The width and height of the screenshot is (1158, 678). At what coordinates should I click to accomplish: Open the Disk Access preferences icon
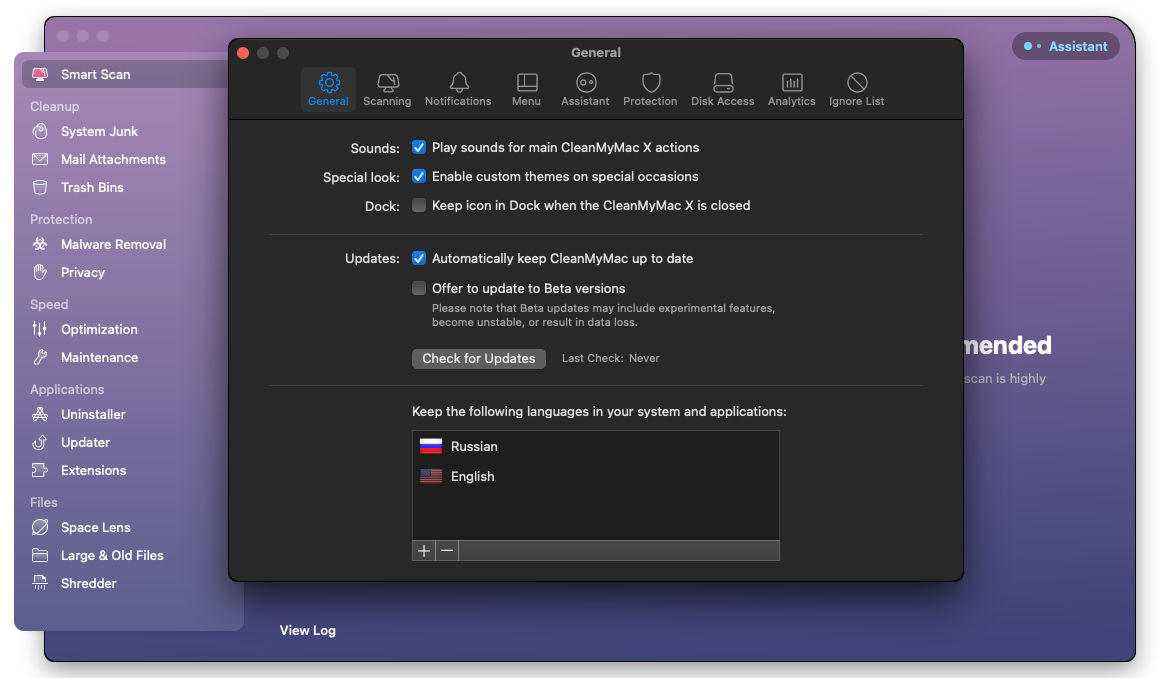click(722, 83)
